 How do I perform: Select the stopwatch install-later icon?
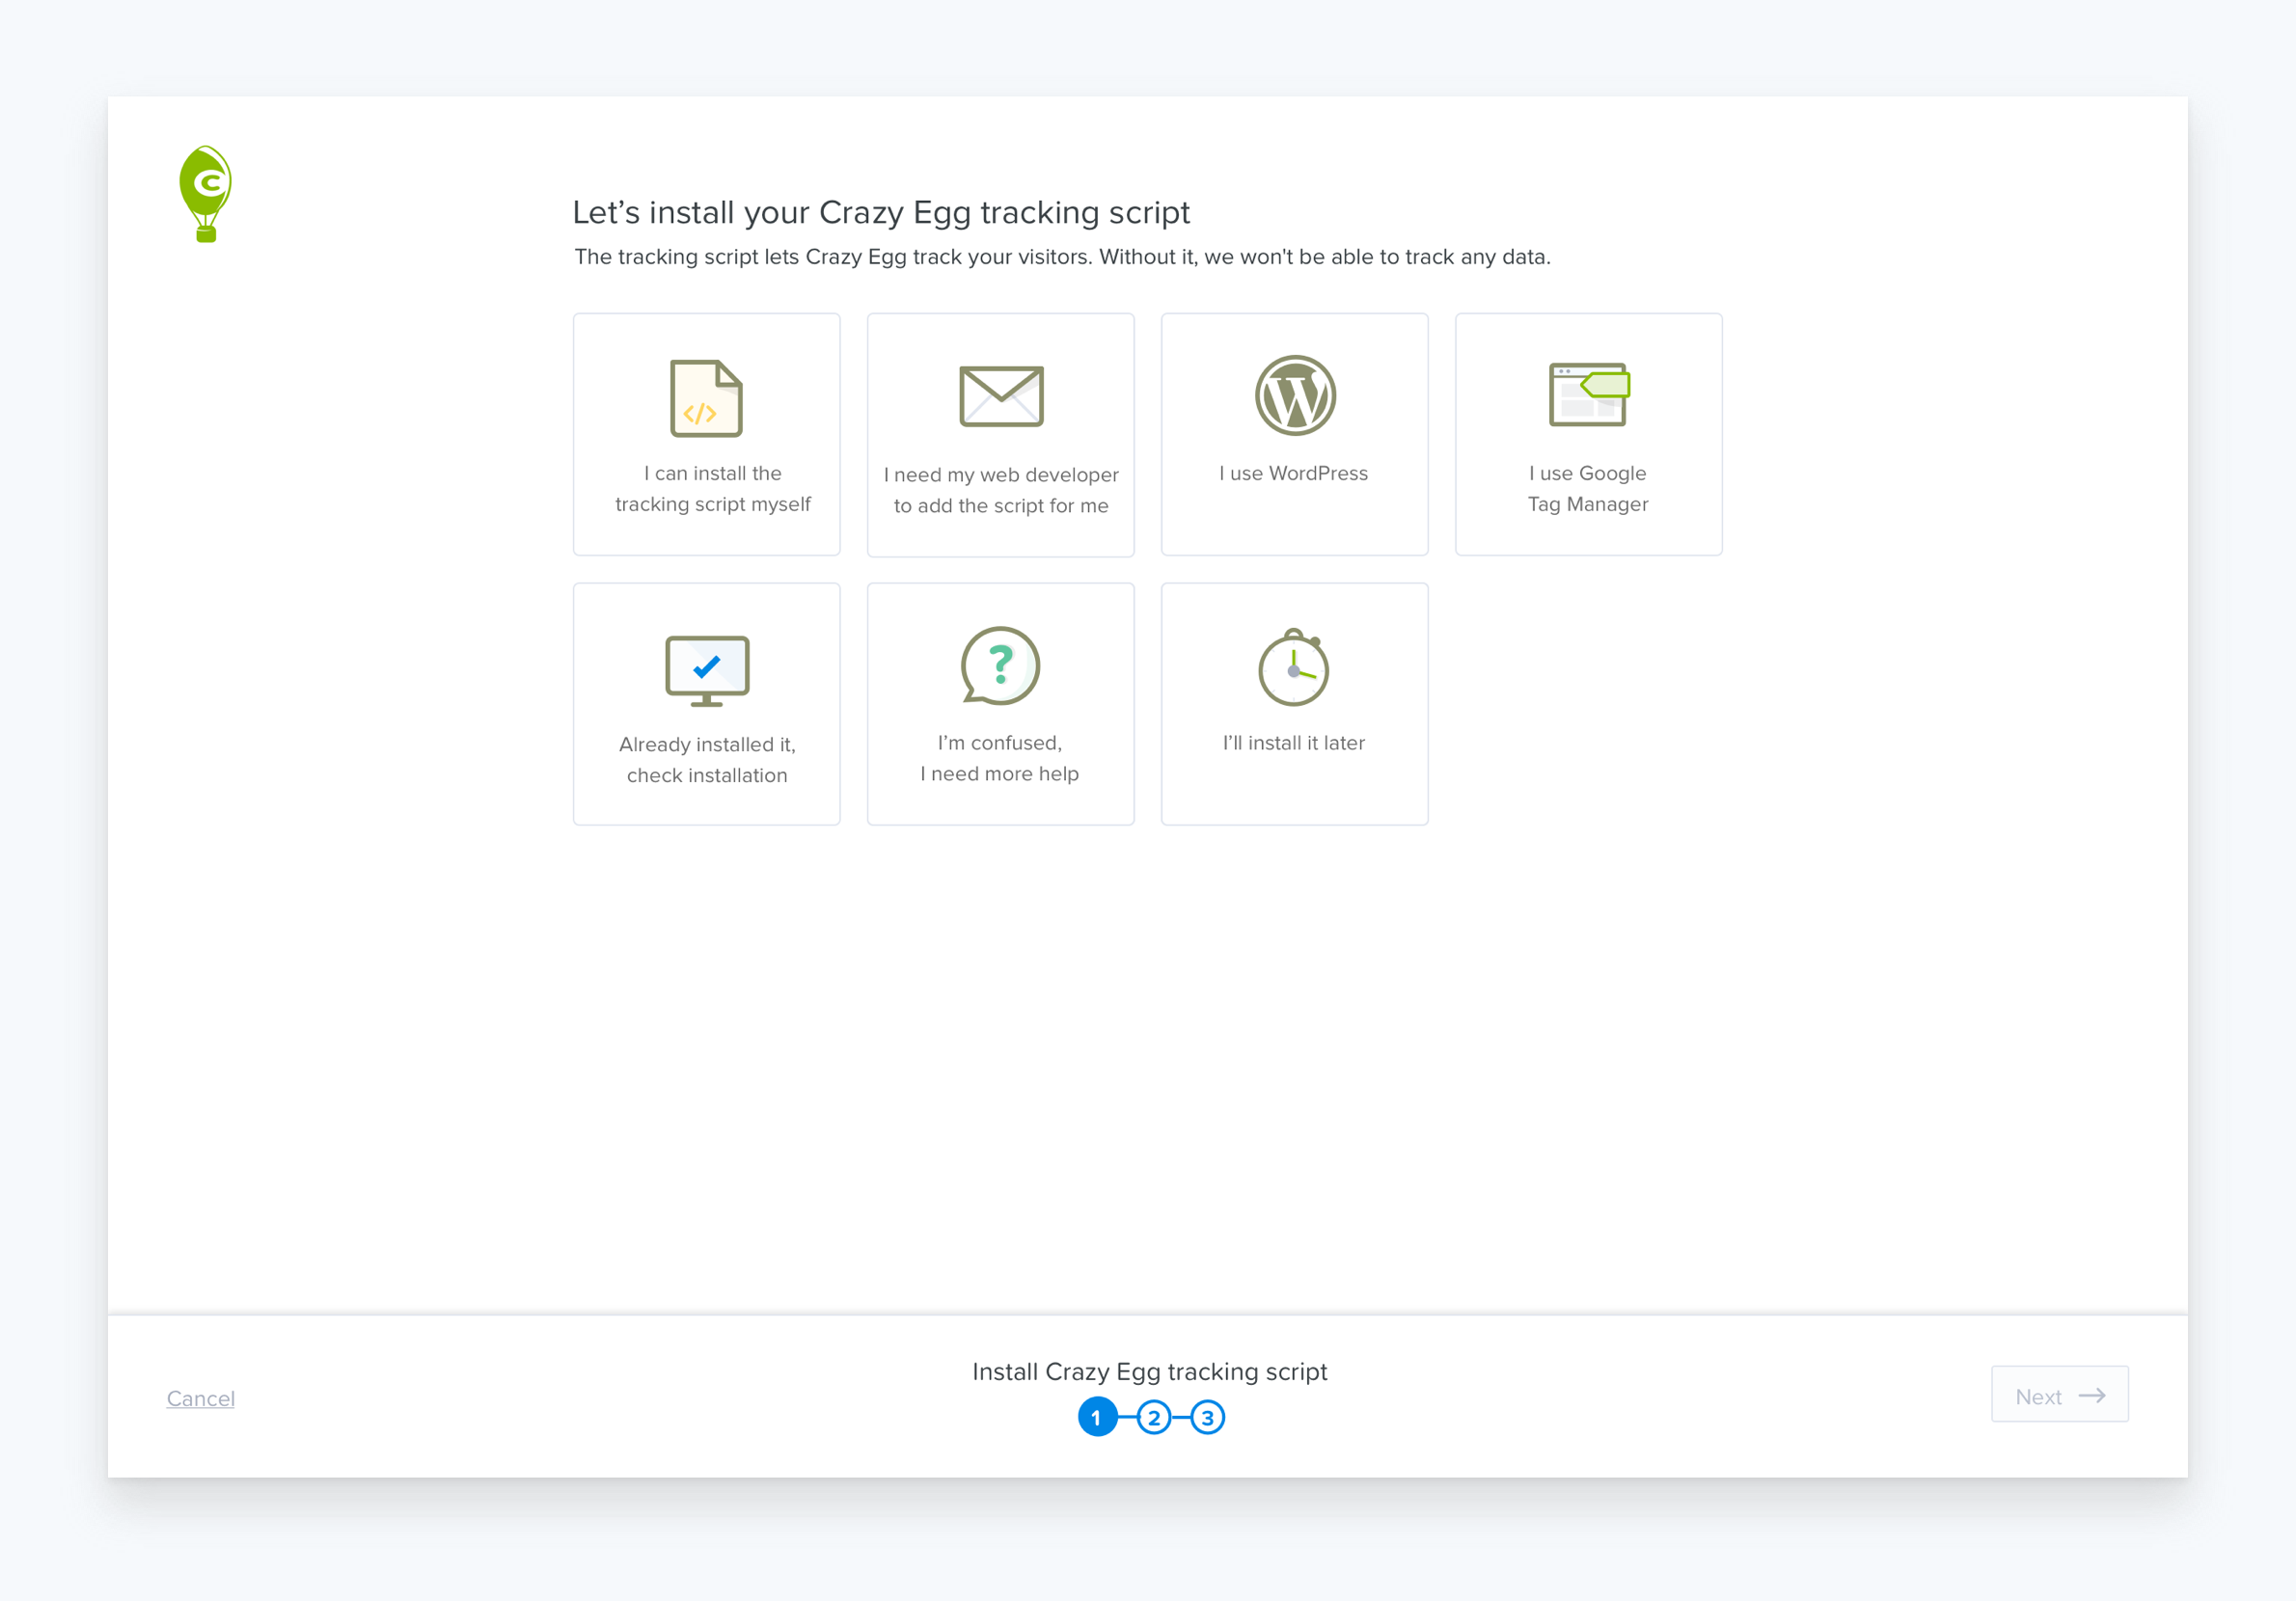click(1294, 667)
